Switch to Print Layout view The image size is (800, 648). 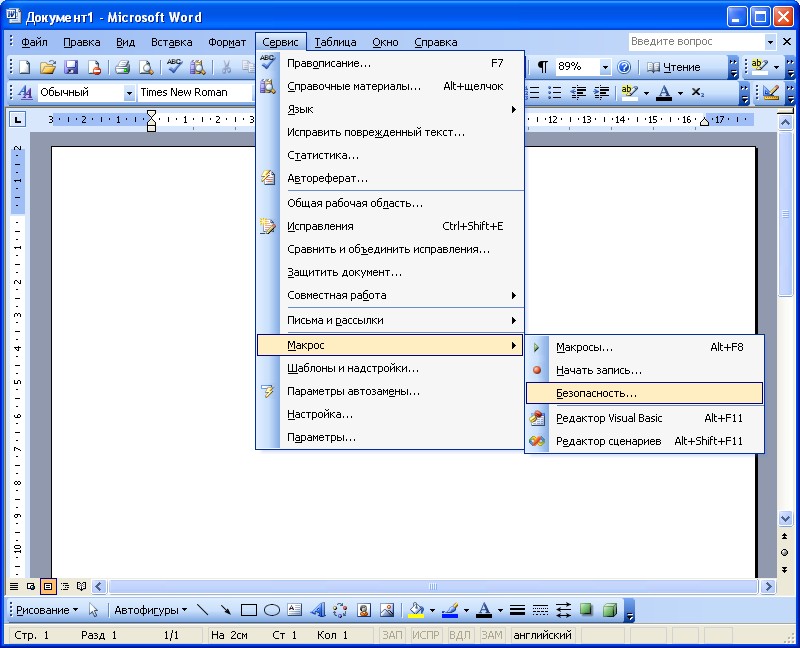point(48,586)
